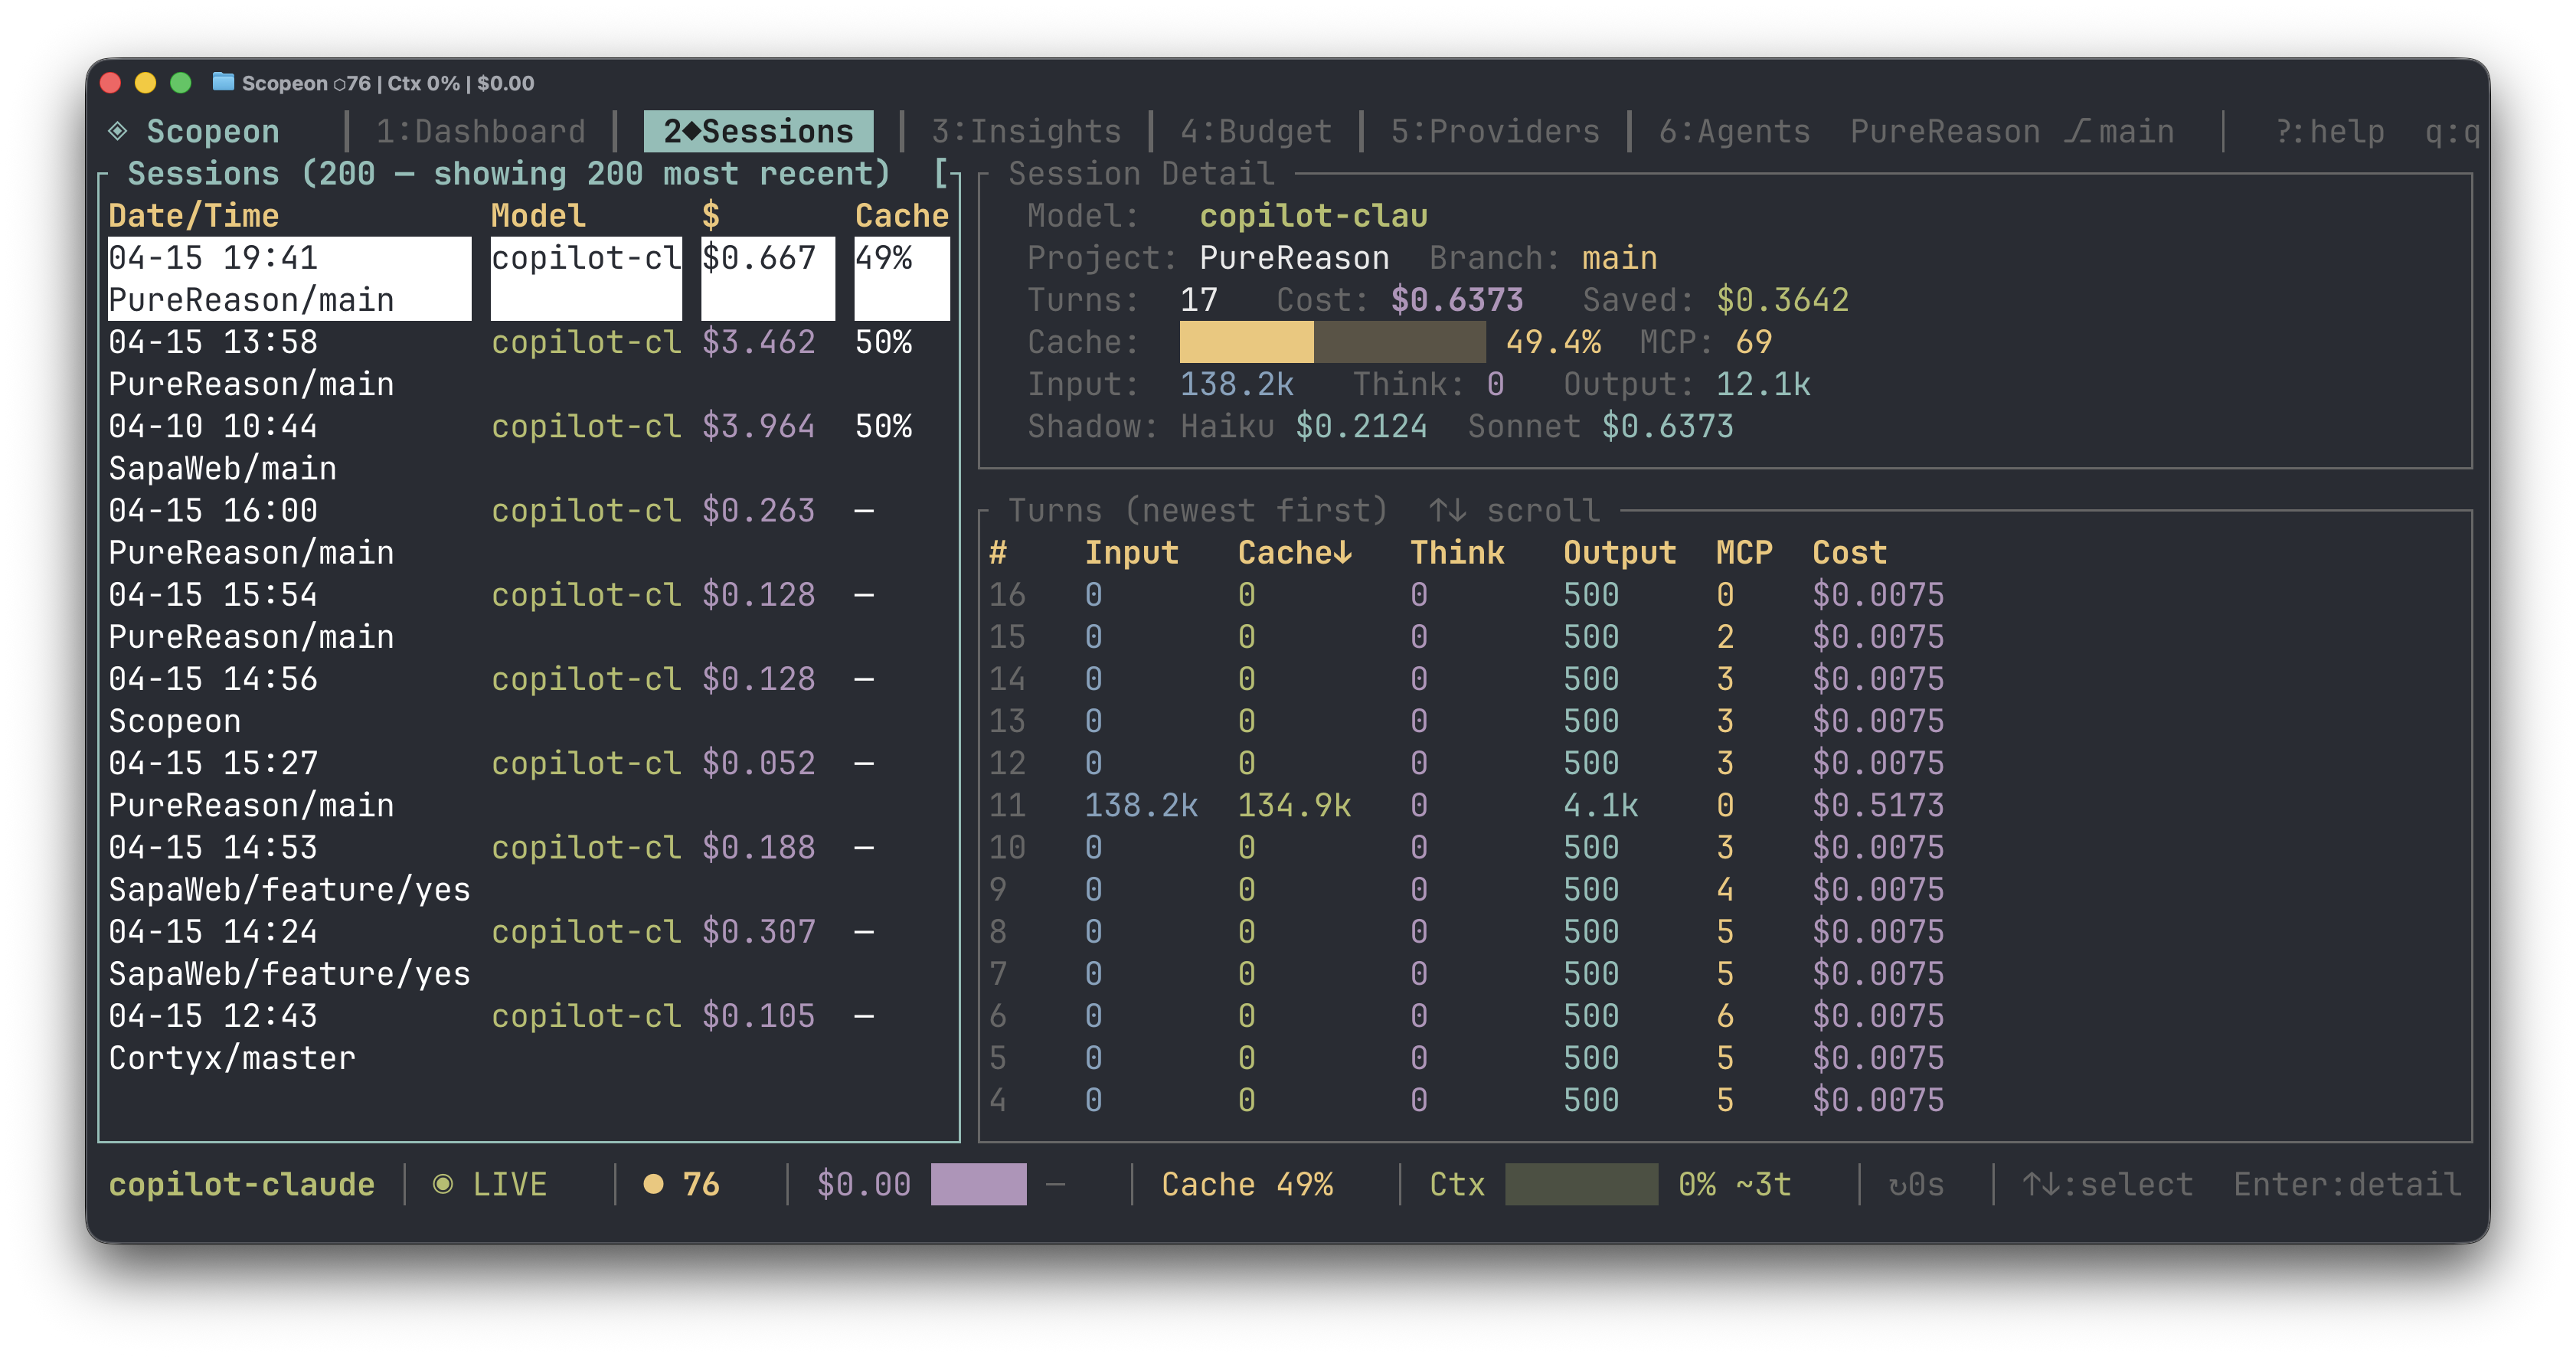Click the yellow dot session count icon
Viewport: 2576px width, 1357px height.
pos(654,1184)
